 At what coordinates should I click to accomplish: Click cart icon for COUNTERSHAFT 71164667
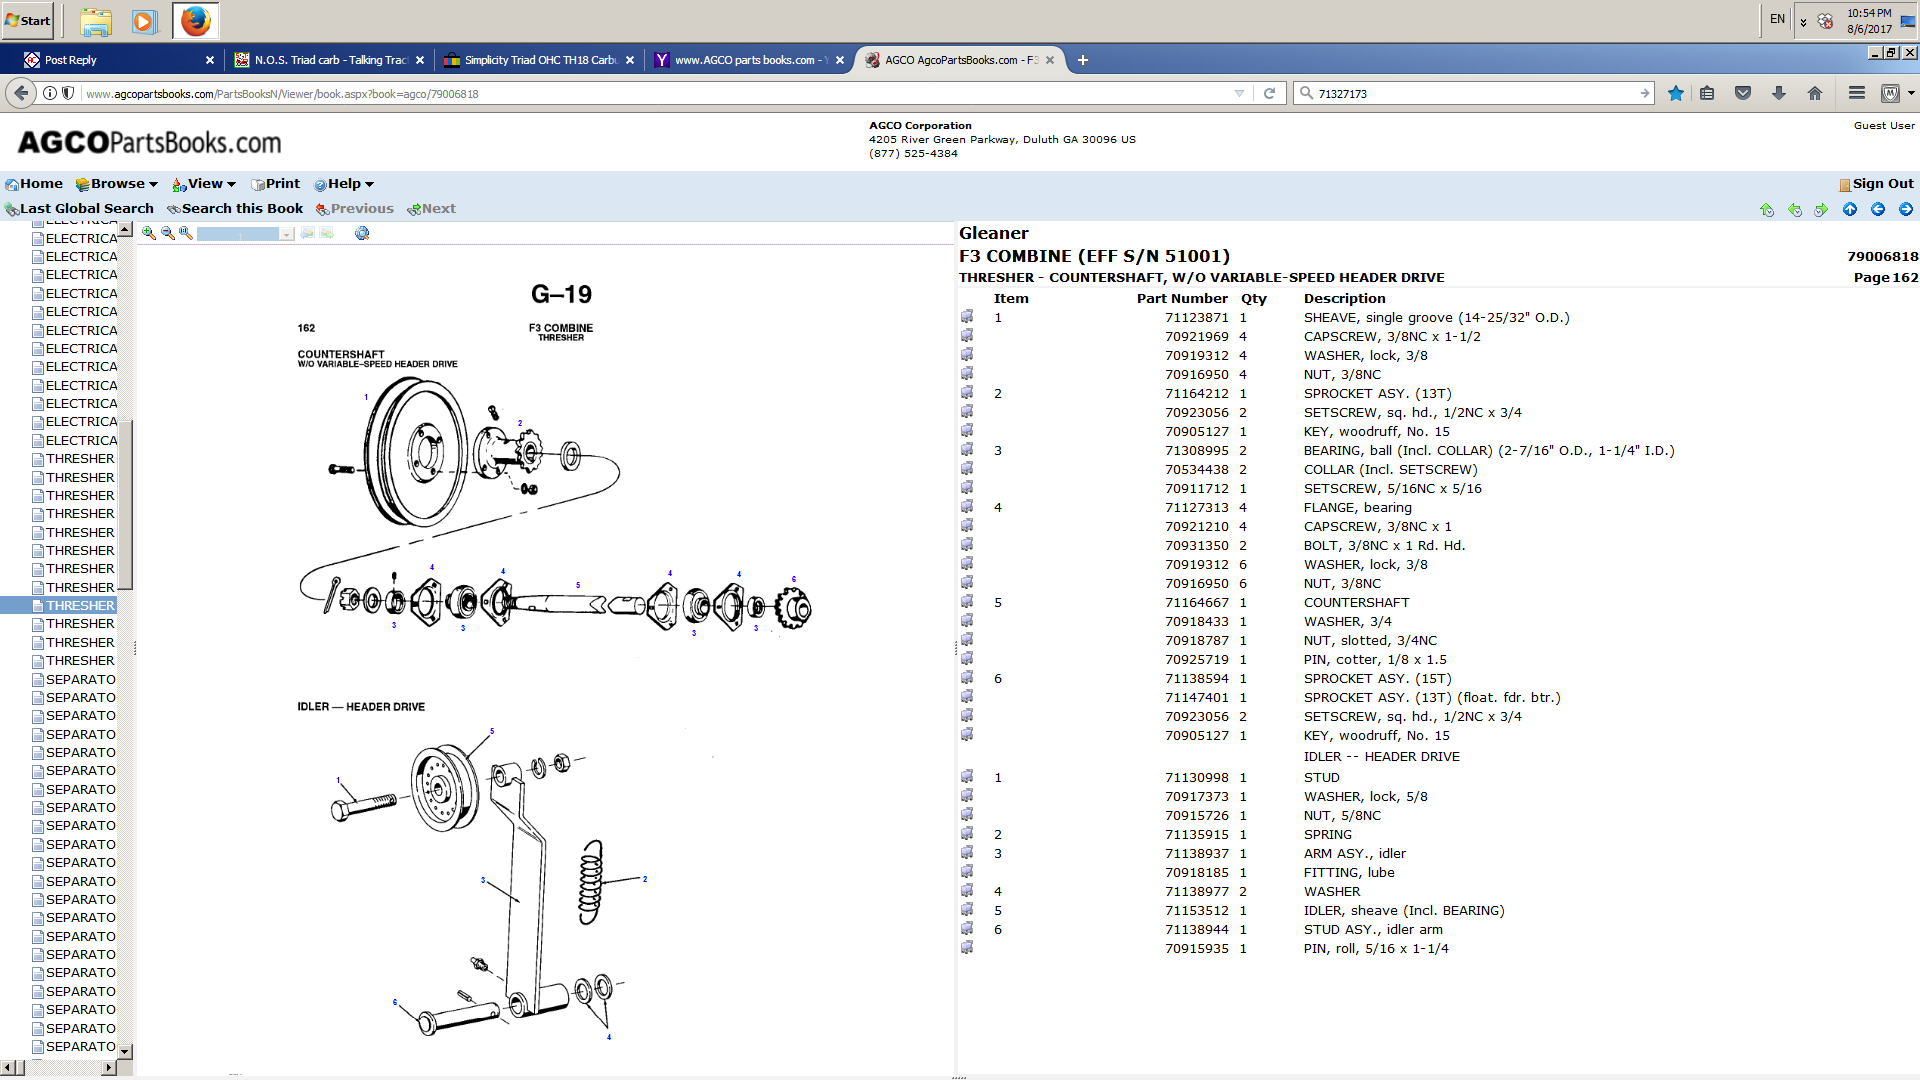967,602
